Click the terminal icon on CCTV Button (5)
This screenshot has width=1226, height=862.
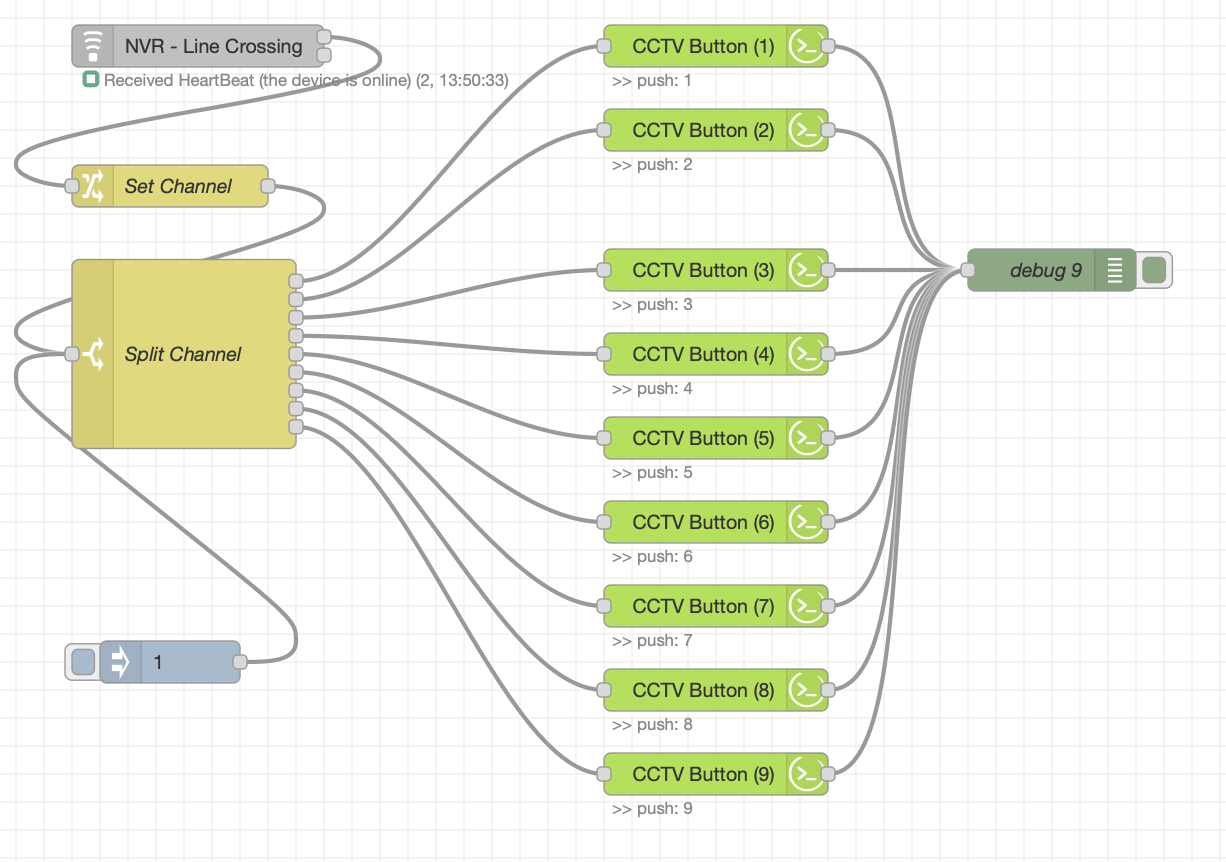(806, 438)
